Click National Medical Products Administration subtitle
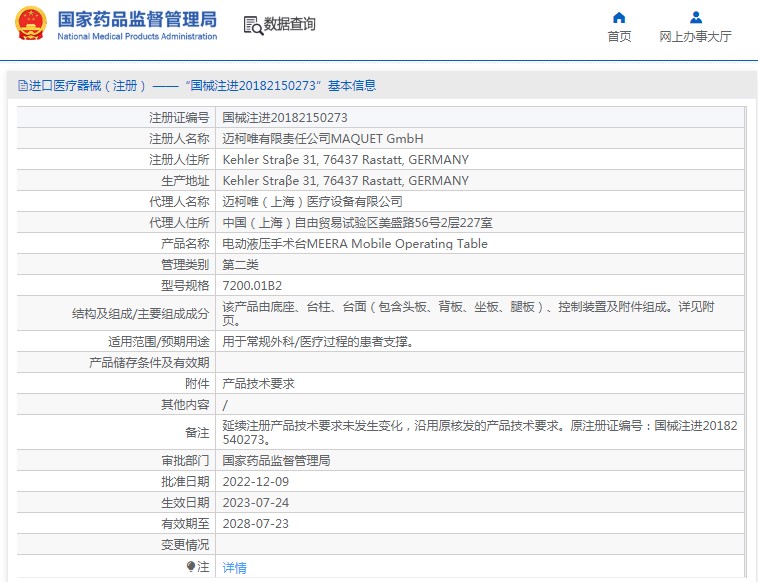Viewport: 758px width, 582px height. (137, 36)
